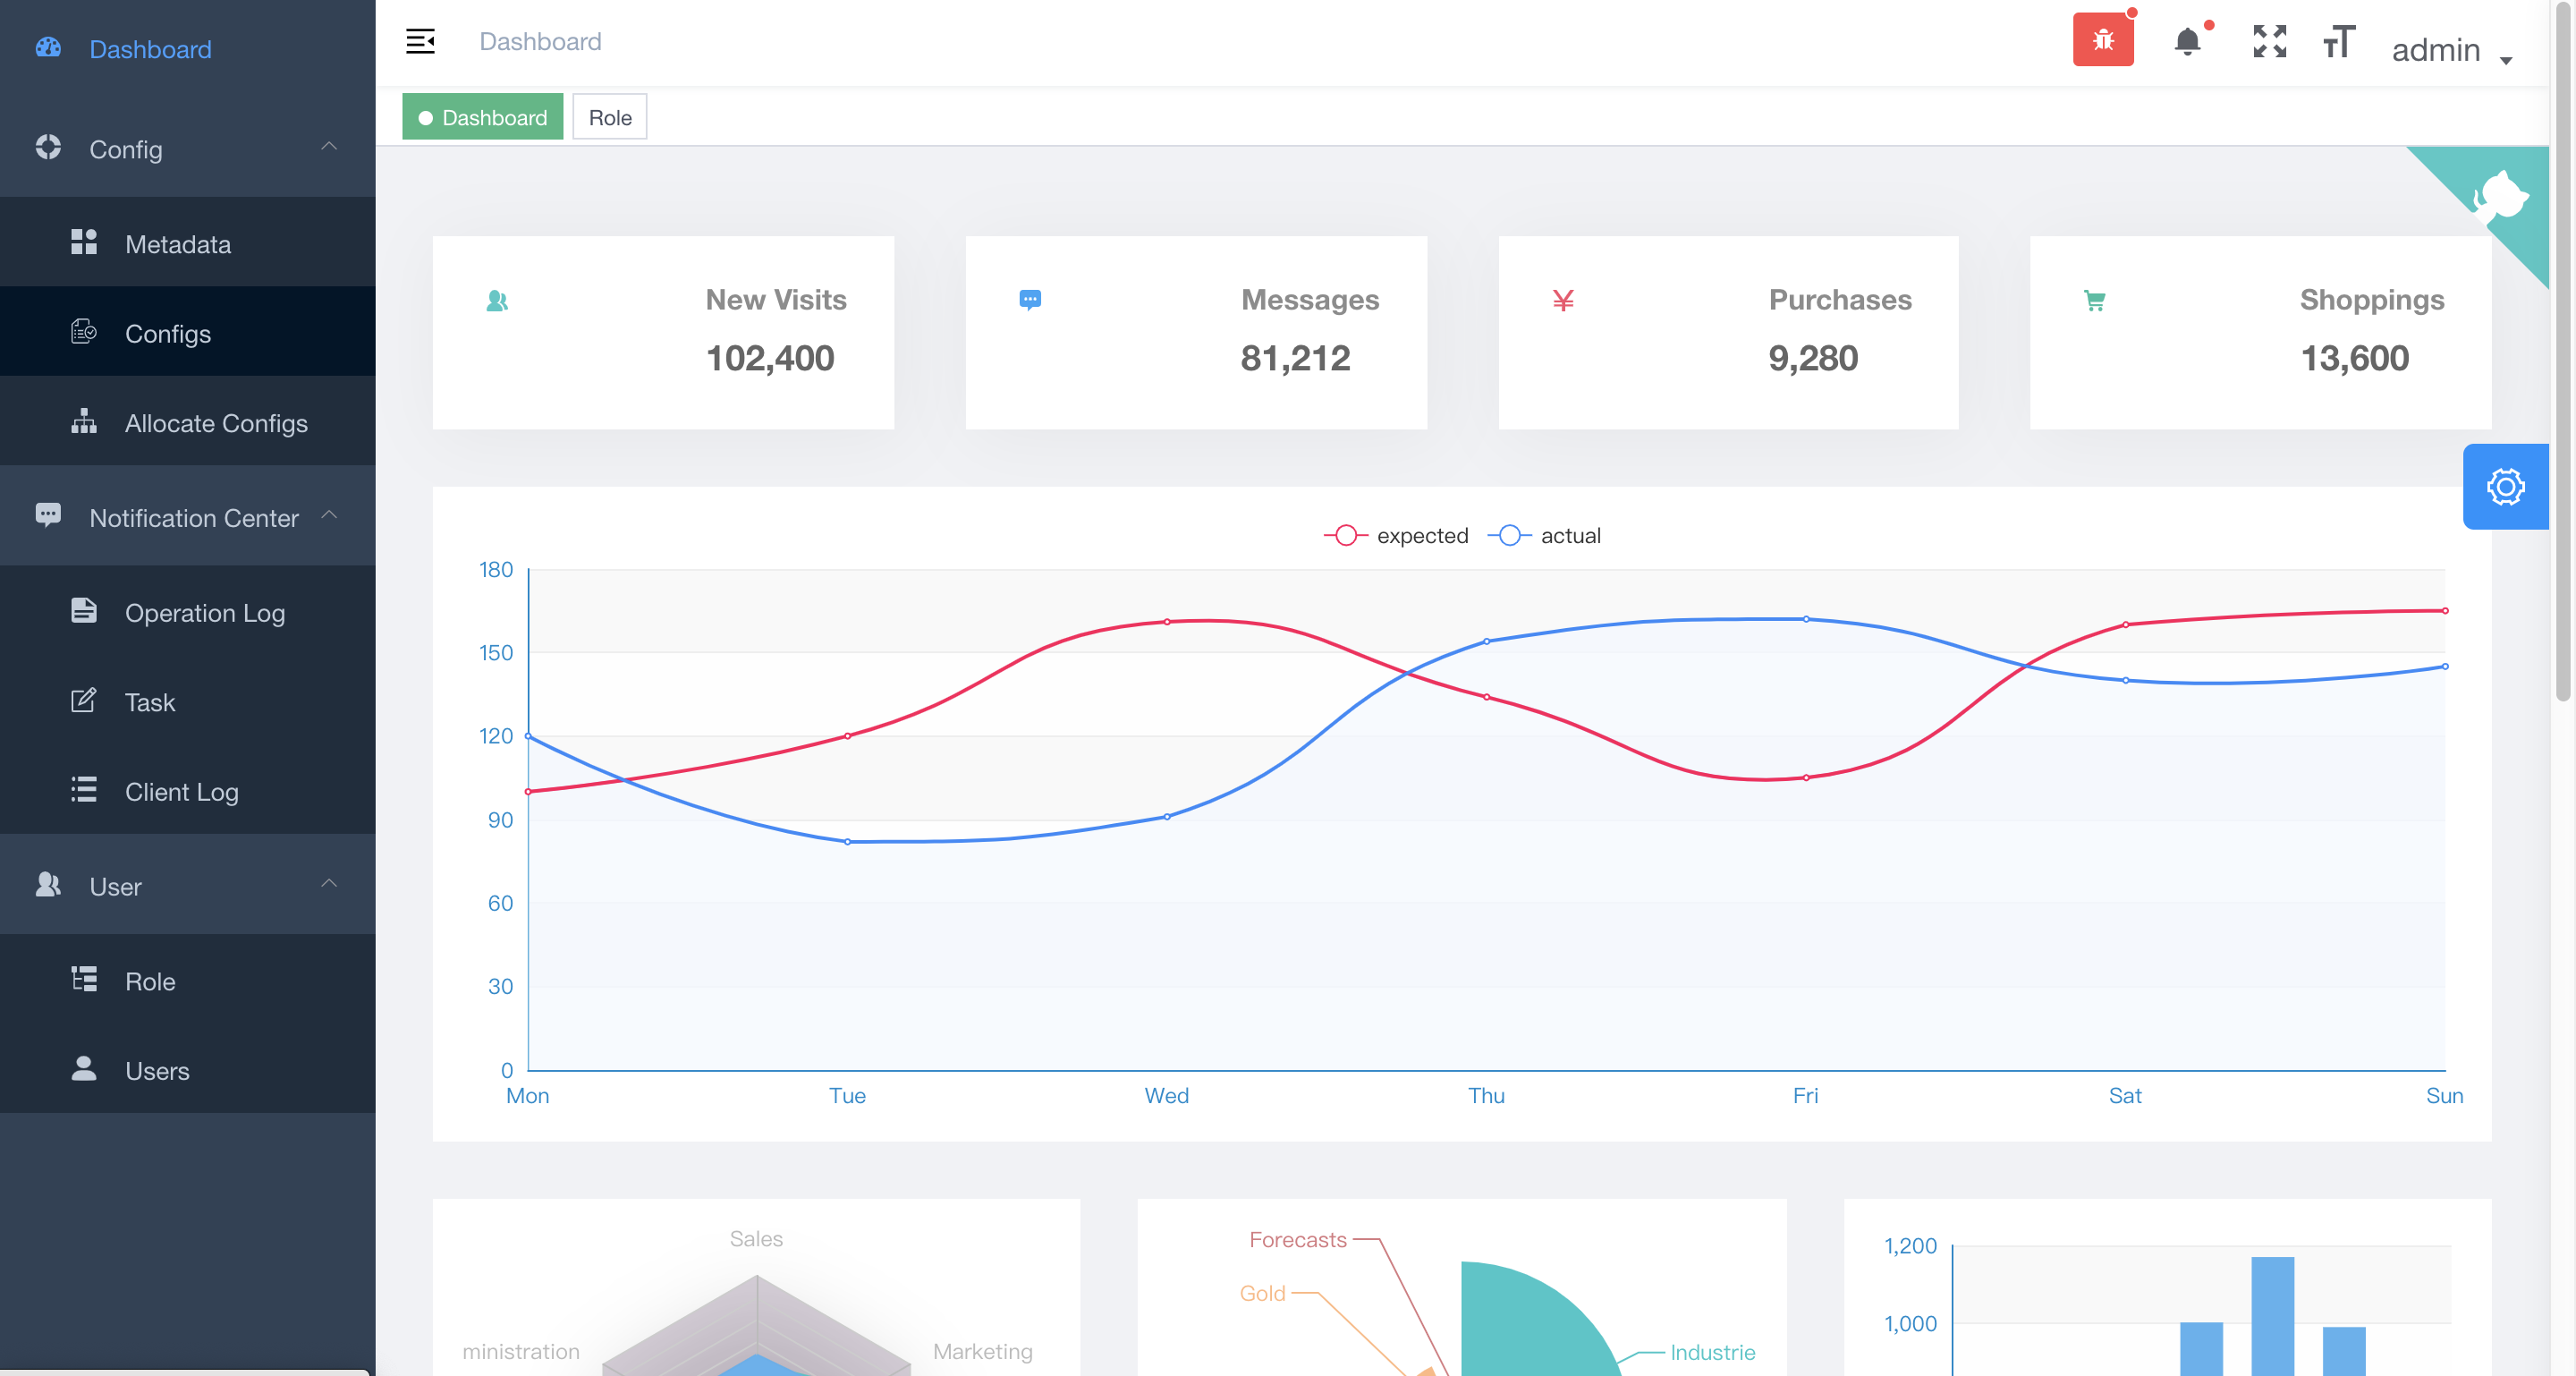Toggle fullscreen mode icon
Viewport: 2576px width, 1376px height.
2269,42
